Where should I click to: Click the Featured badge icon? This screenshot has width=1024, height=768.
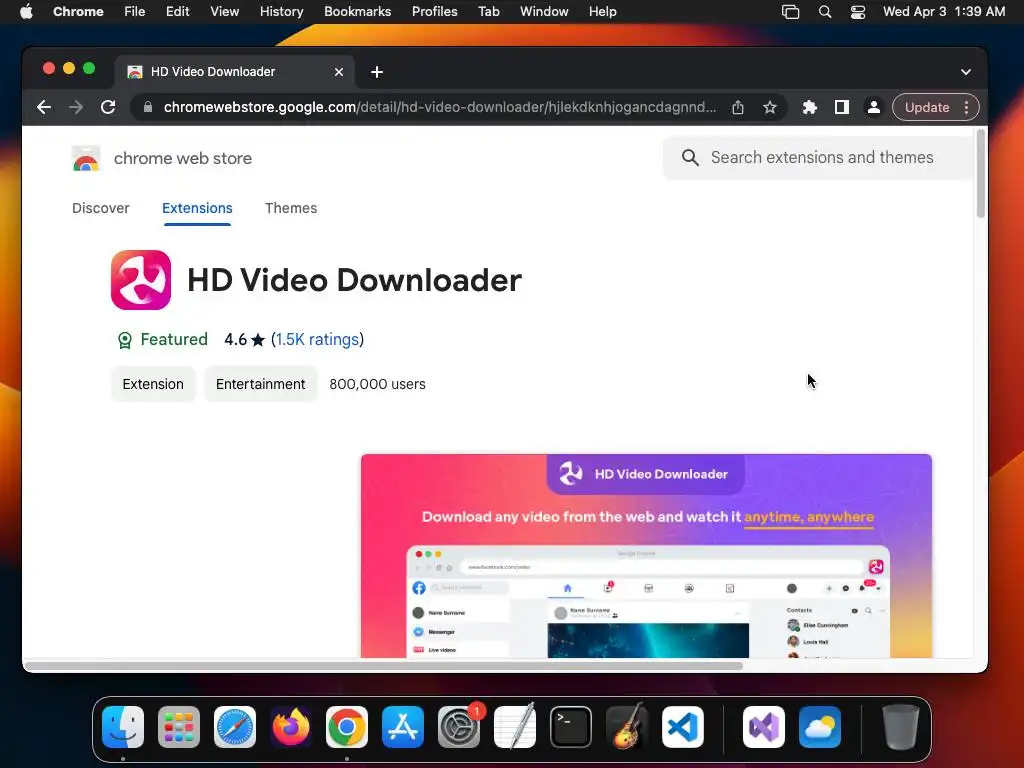click(124, 340)
